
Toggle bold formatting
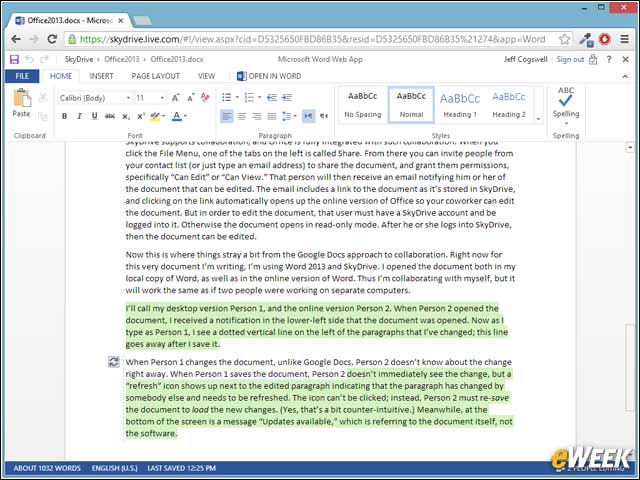pyautogui.click(x=64, y=116)
